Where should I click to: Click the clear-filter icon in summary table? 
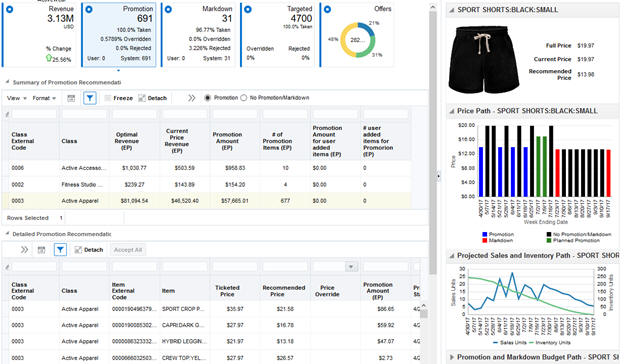click(7, 115)
